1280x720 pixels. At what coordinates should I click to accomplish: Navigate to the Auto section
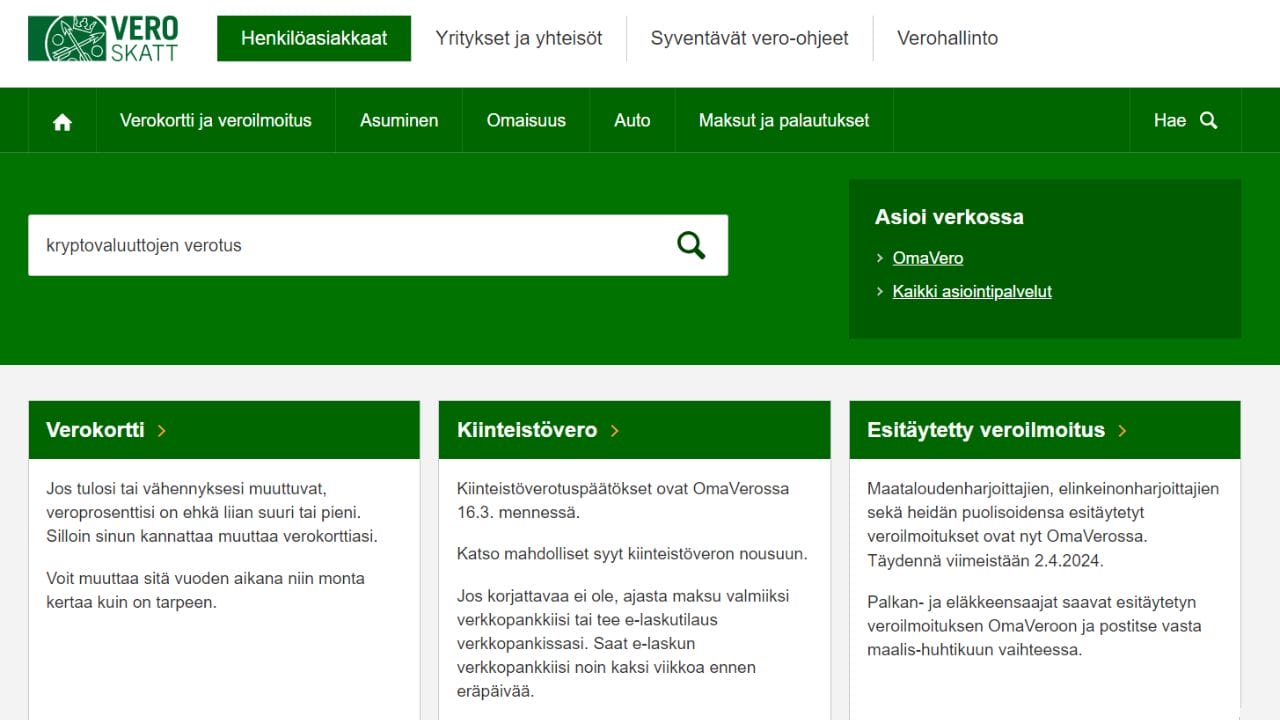(x=632, y=120)
